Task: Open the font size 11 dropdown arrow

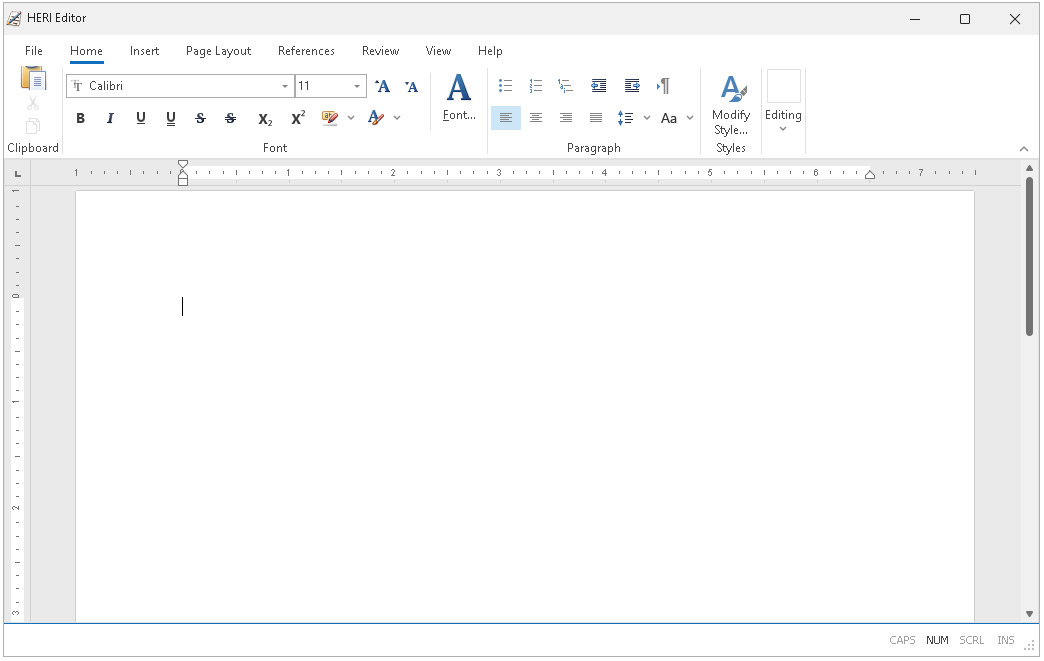Action: [357, 86]
